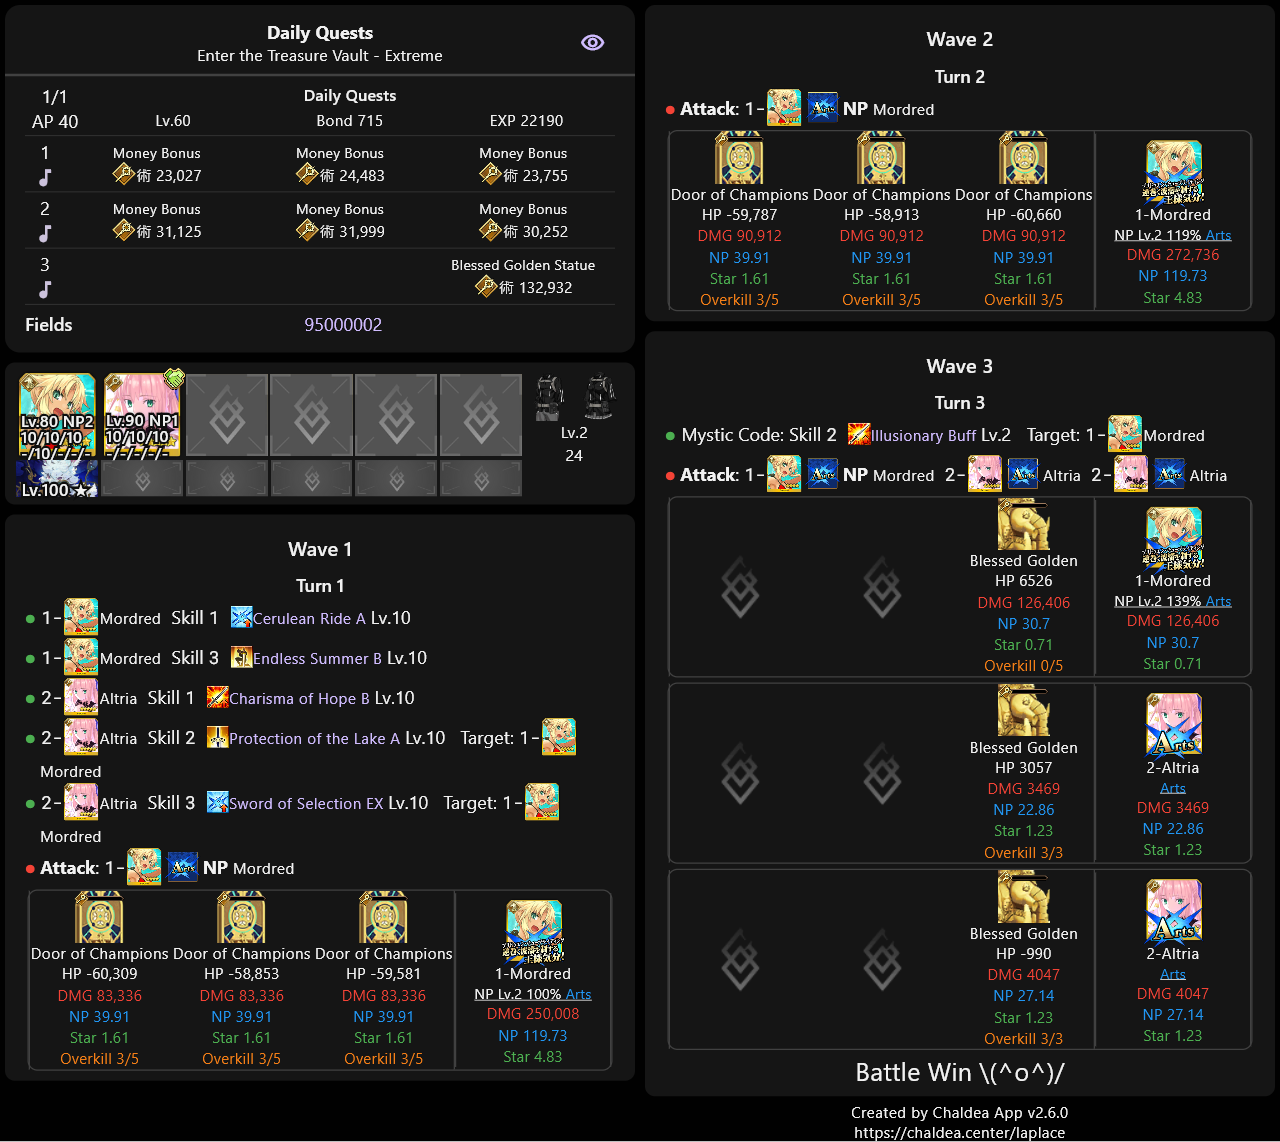
Task: Open Door of Champions icon with HP -58,853
Action: tap(241, 917)
